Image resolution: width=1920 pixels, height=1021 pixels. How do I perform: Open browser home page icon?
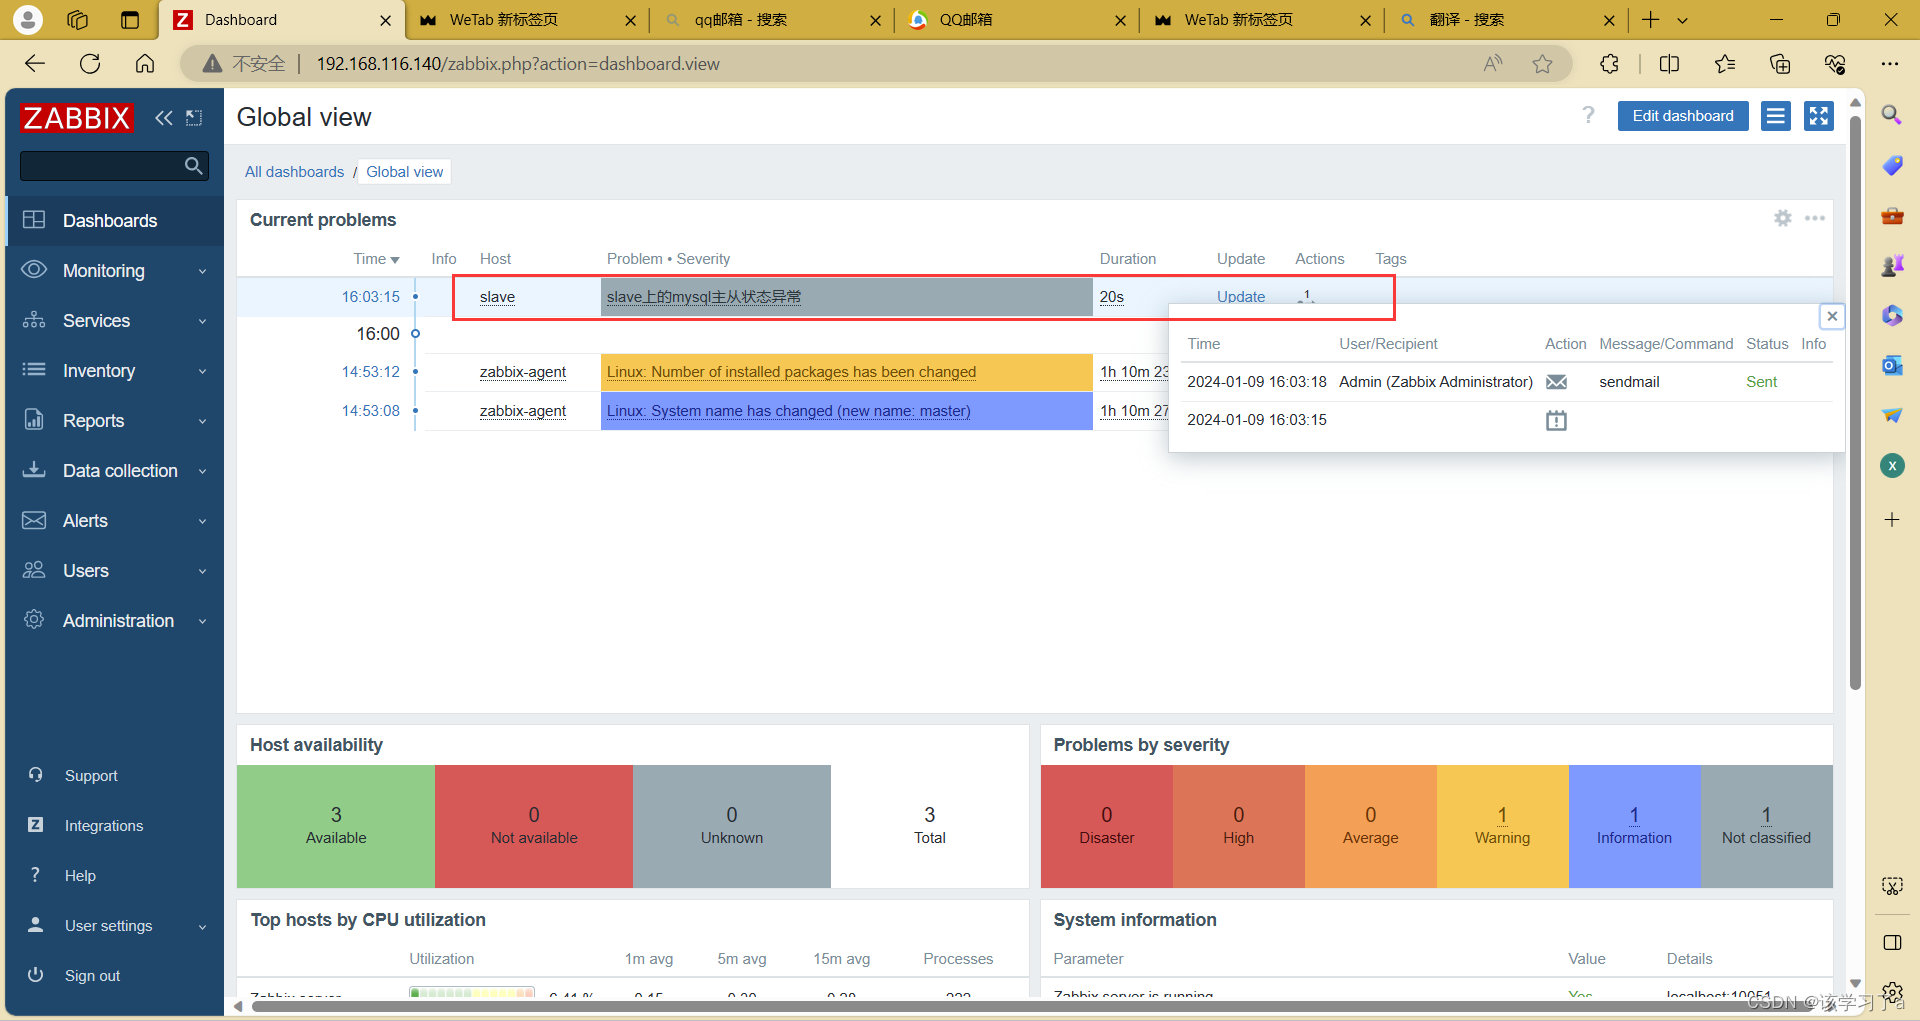click(145, 64)
